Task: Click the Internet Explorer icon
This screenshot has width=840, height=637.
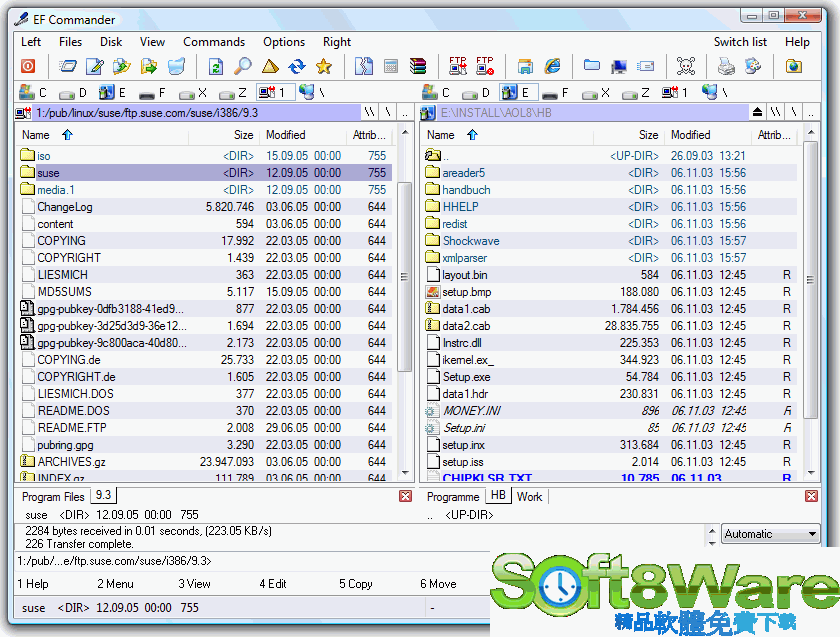Action: pos(552,66)
